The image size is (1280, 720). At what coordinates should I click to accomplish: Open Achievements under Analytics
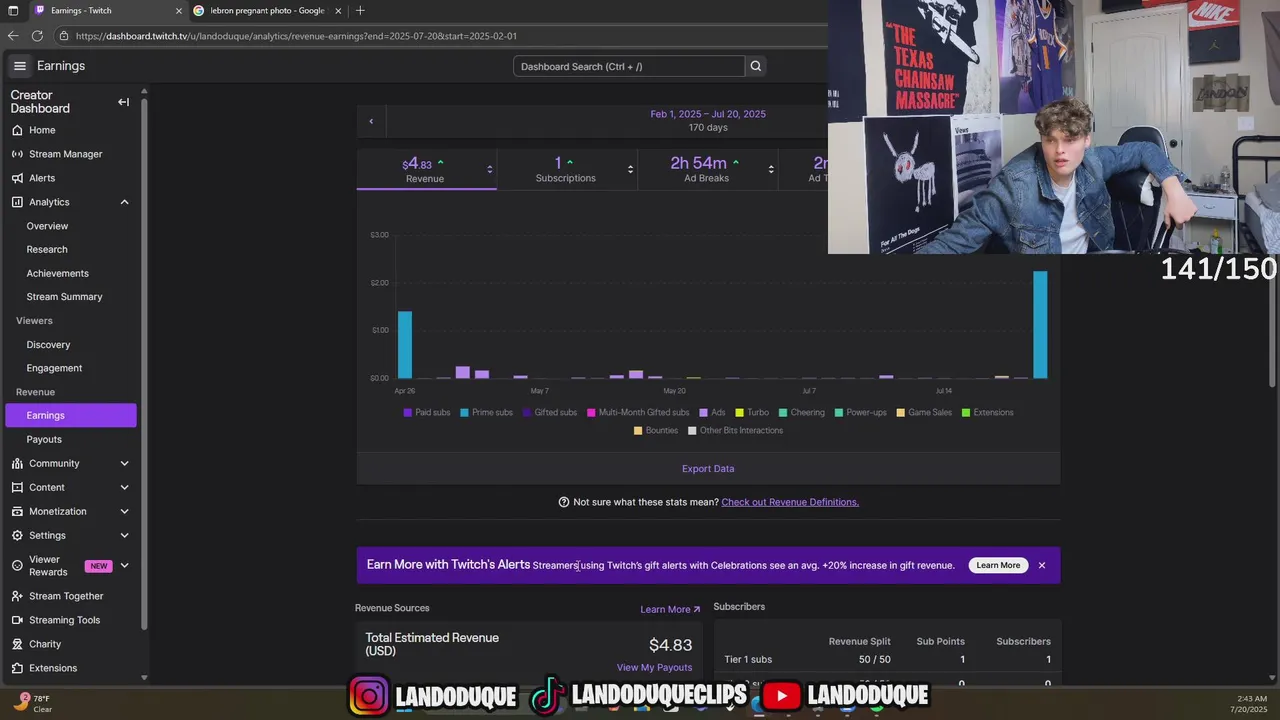[57, 273]
